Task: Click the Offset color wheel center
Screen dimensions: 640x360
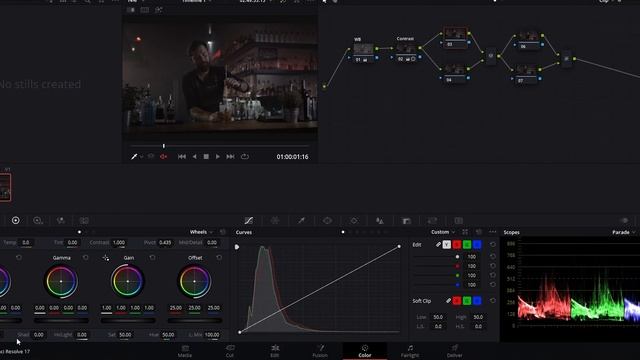Action: pyautogui.click(x=194, y=281)
